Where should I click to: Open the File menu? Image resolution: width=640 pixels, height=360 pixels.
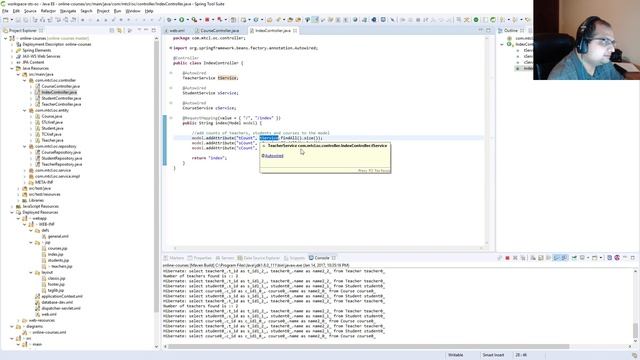click(5, 11)
